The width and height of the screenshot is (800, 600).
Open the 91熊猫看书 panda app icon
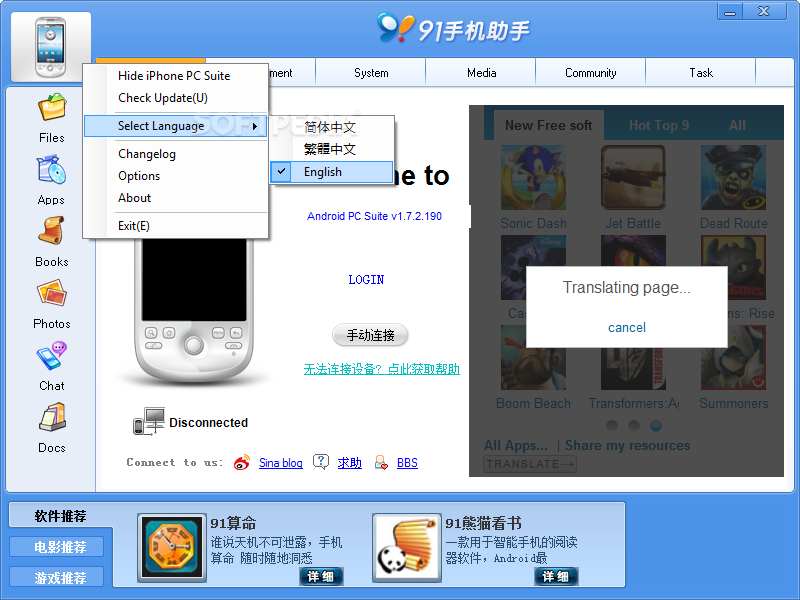pos(407,547)
